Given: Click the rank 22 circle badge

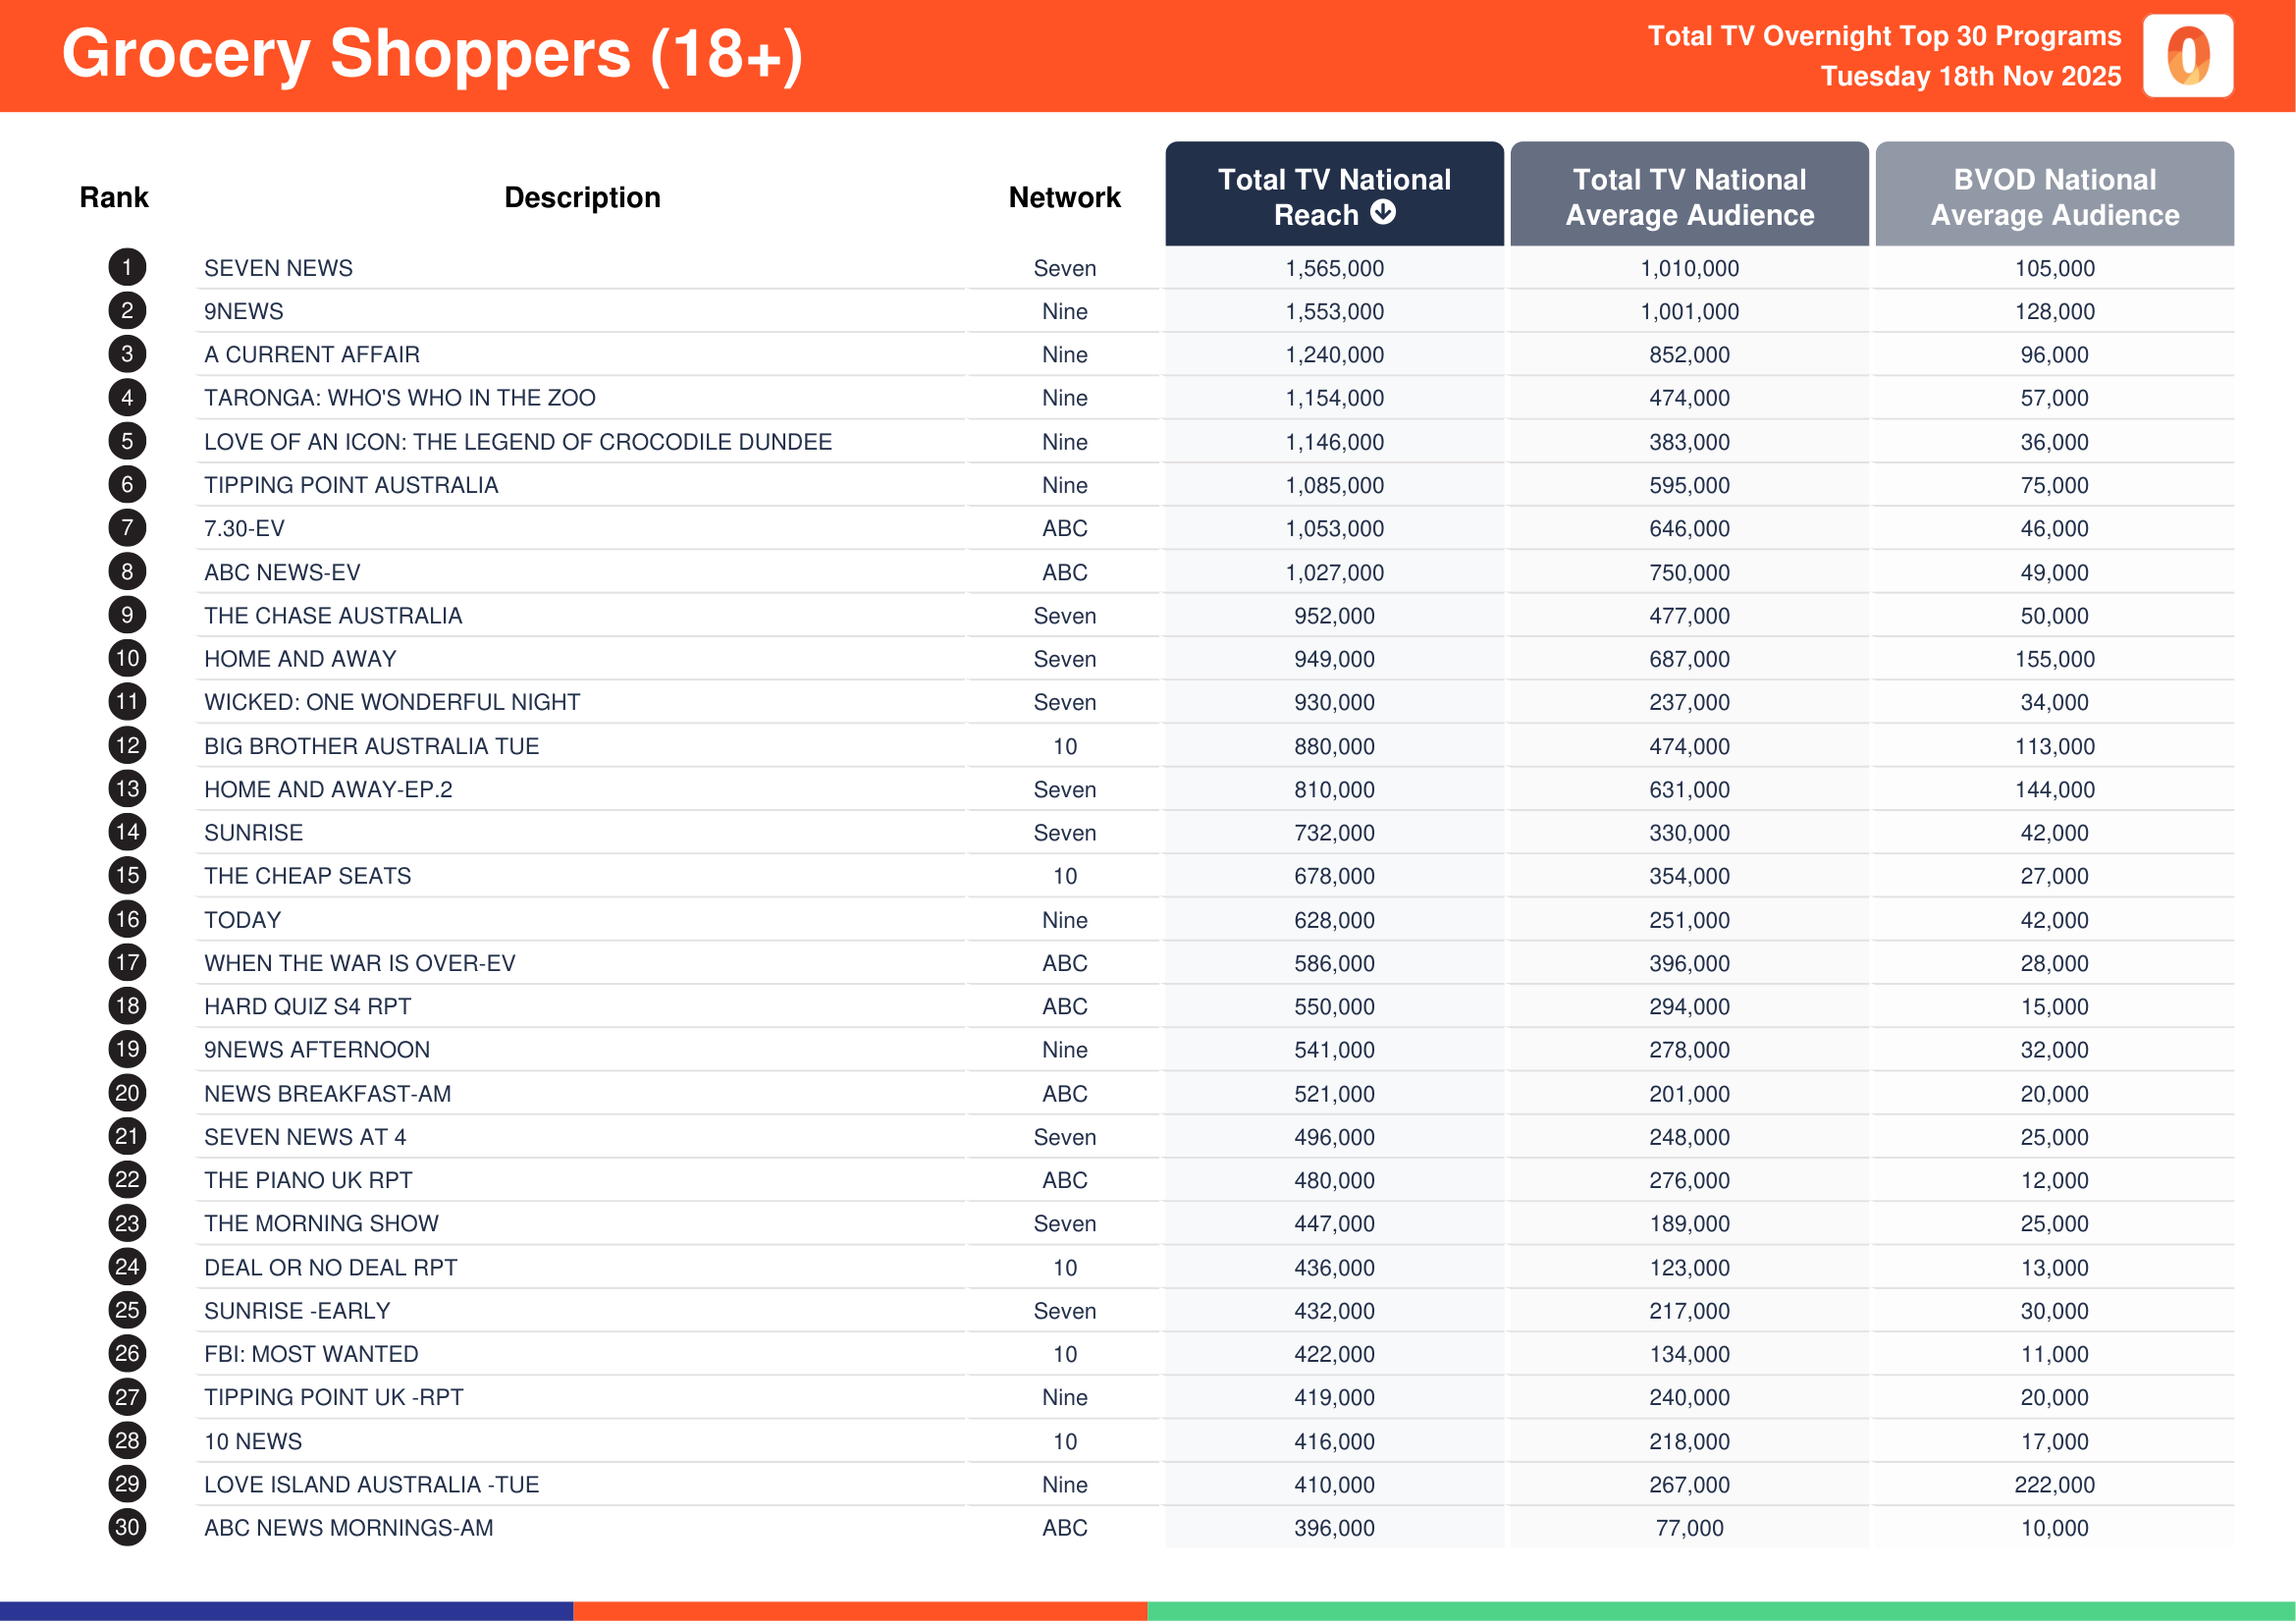Looking at the screenshot, I should [127, 1180].
